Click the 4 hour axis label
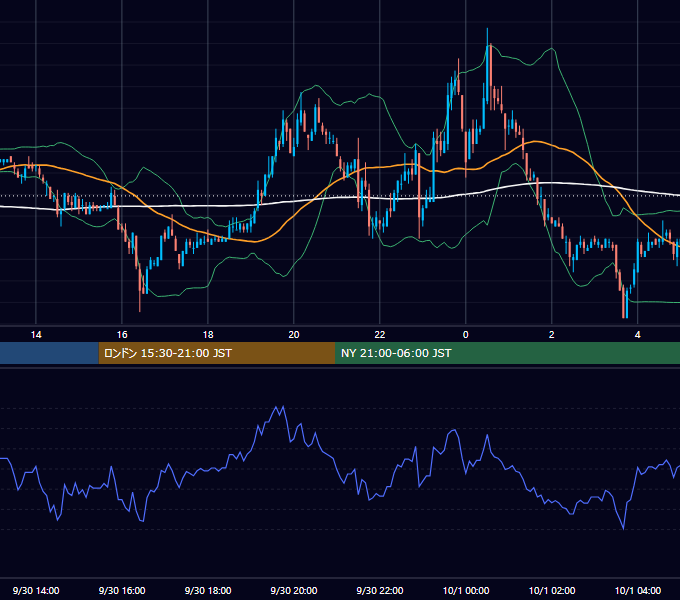 (637, 335)
